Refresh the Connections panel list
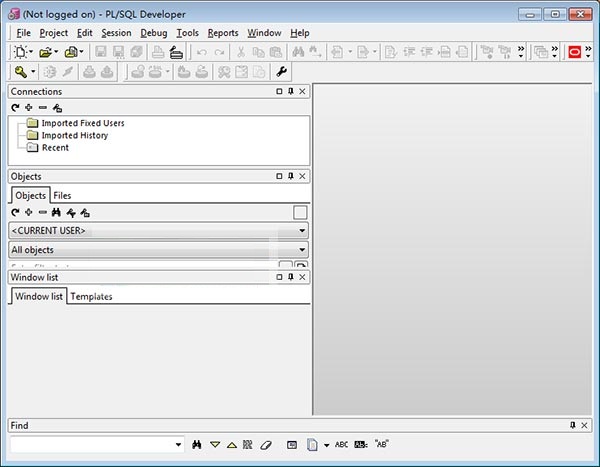The width and height of the screenshot is (600, 467). pyautogui.click(x=15, y=107)
